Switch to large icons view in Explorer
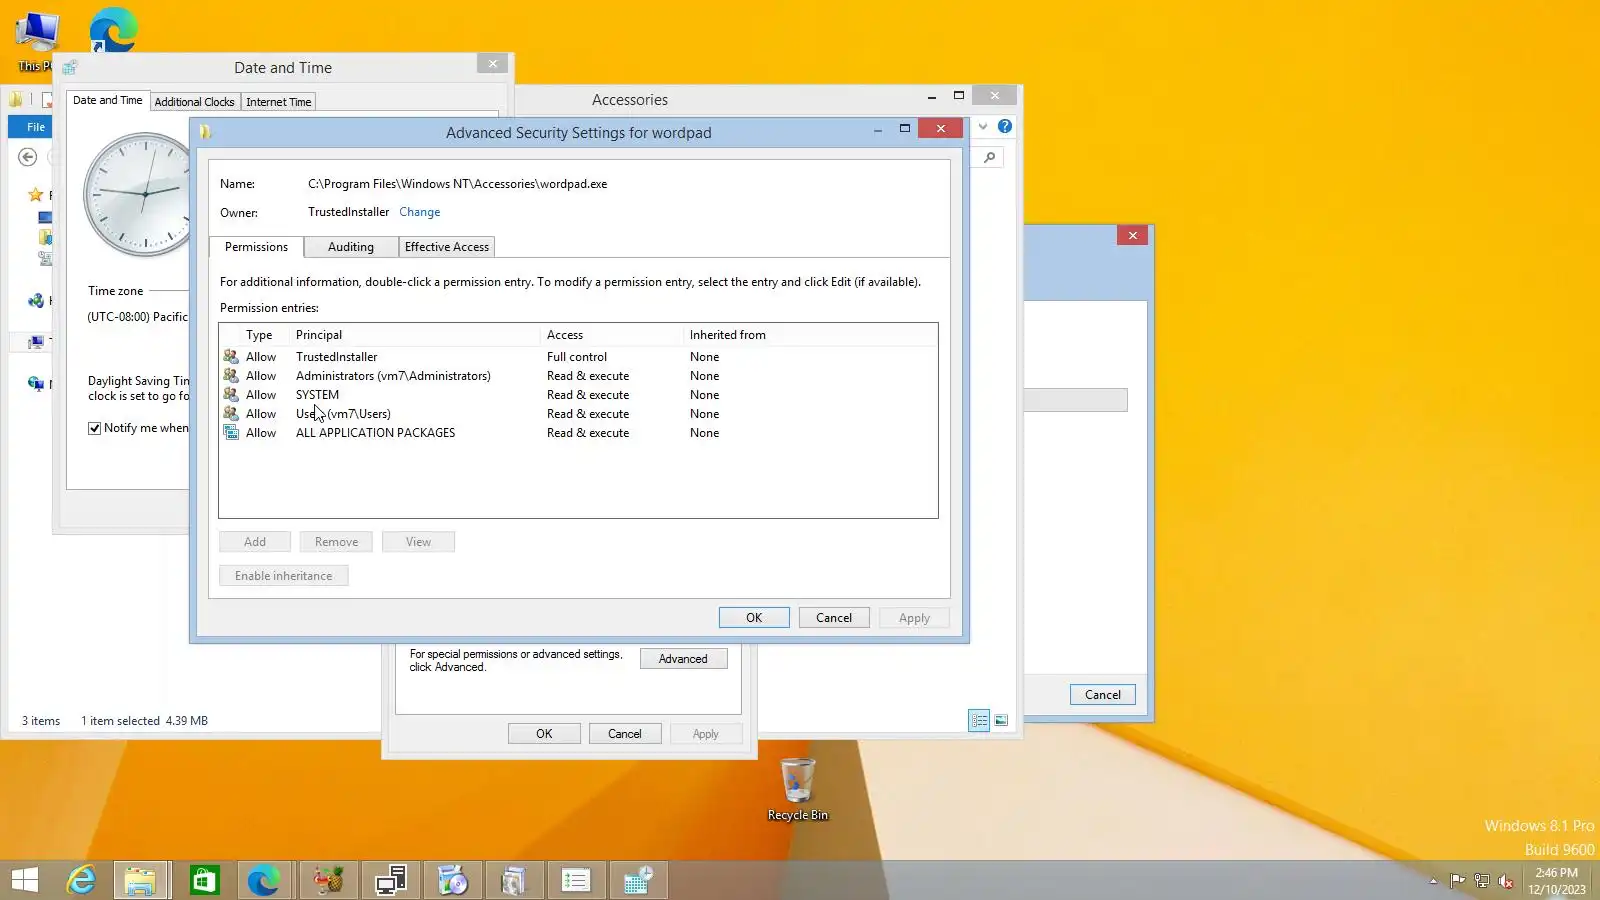1600x900 pixels. click(1001, 720)
